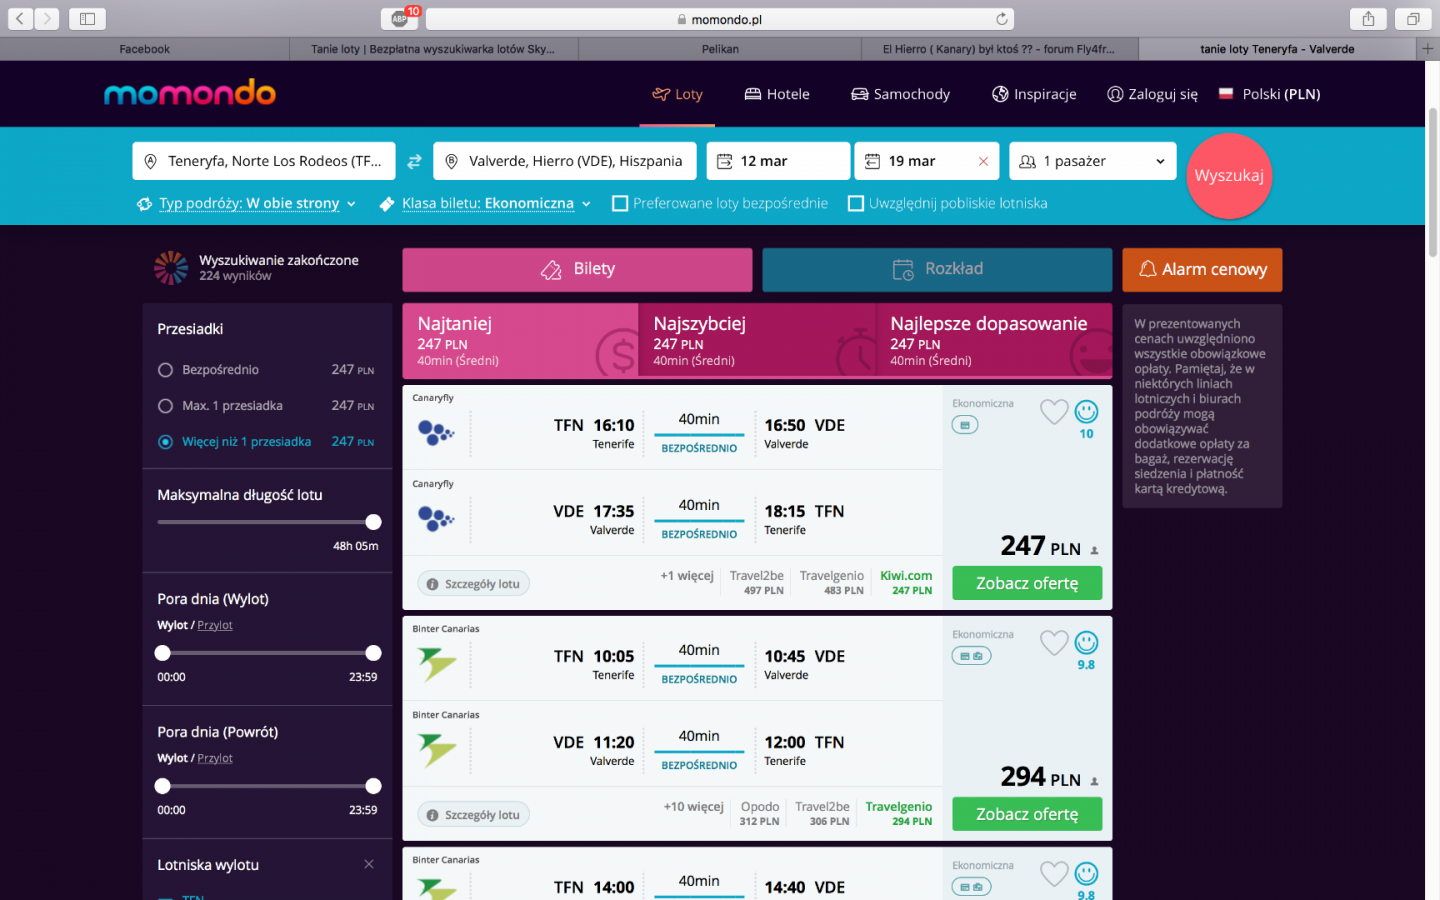This screenshot has height=900, width=1440.
Task: Open the Samochody navigation item
Action: [900, 94]
